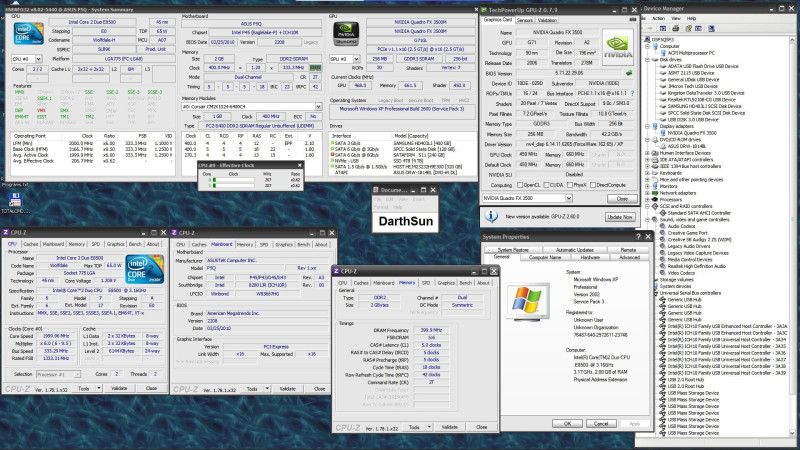The height and width of the screenshot is (450, 800).
Task: Click the Device Manager scrollbar down arrow
Action: click(792, 433)
